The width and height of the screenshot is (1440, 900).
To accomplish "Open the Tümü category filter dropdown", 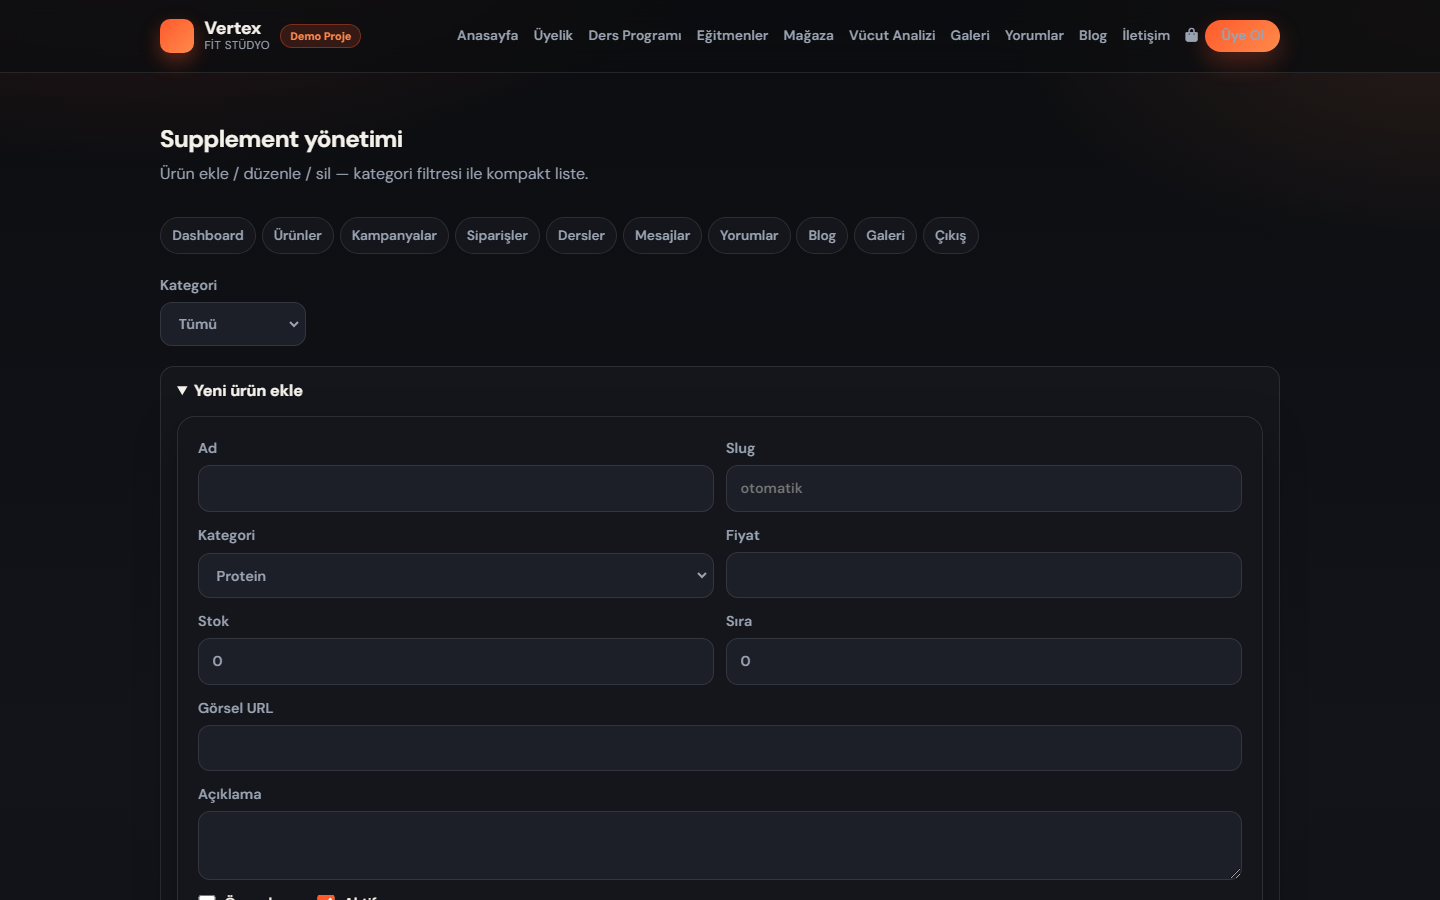I will click(233, 324).
